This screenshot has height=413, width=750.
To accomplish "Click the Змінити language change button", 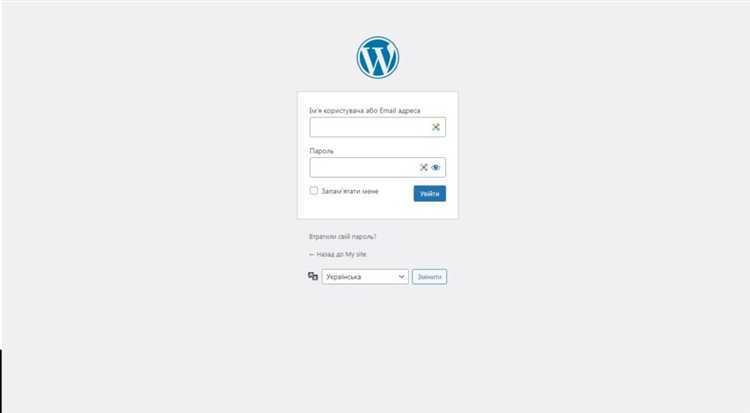I will coord(430,277).
